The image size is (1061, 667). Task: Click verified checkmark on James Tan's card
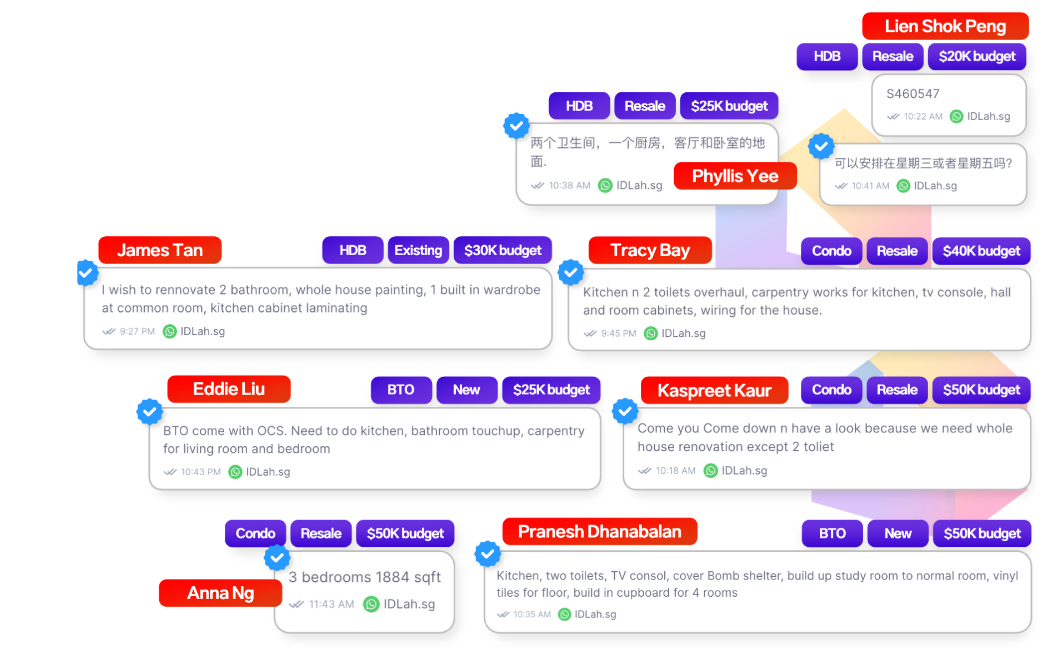87,272
